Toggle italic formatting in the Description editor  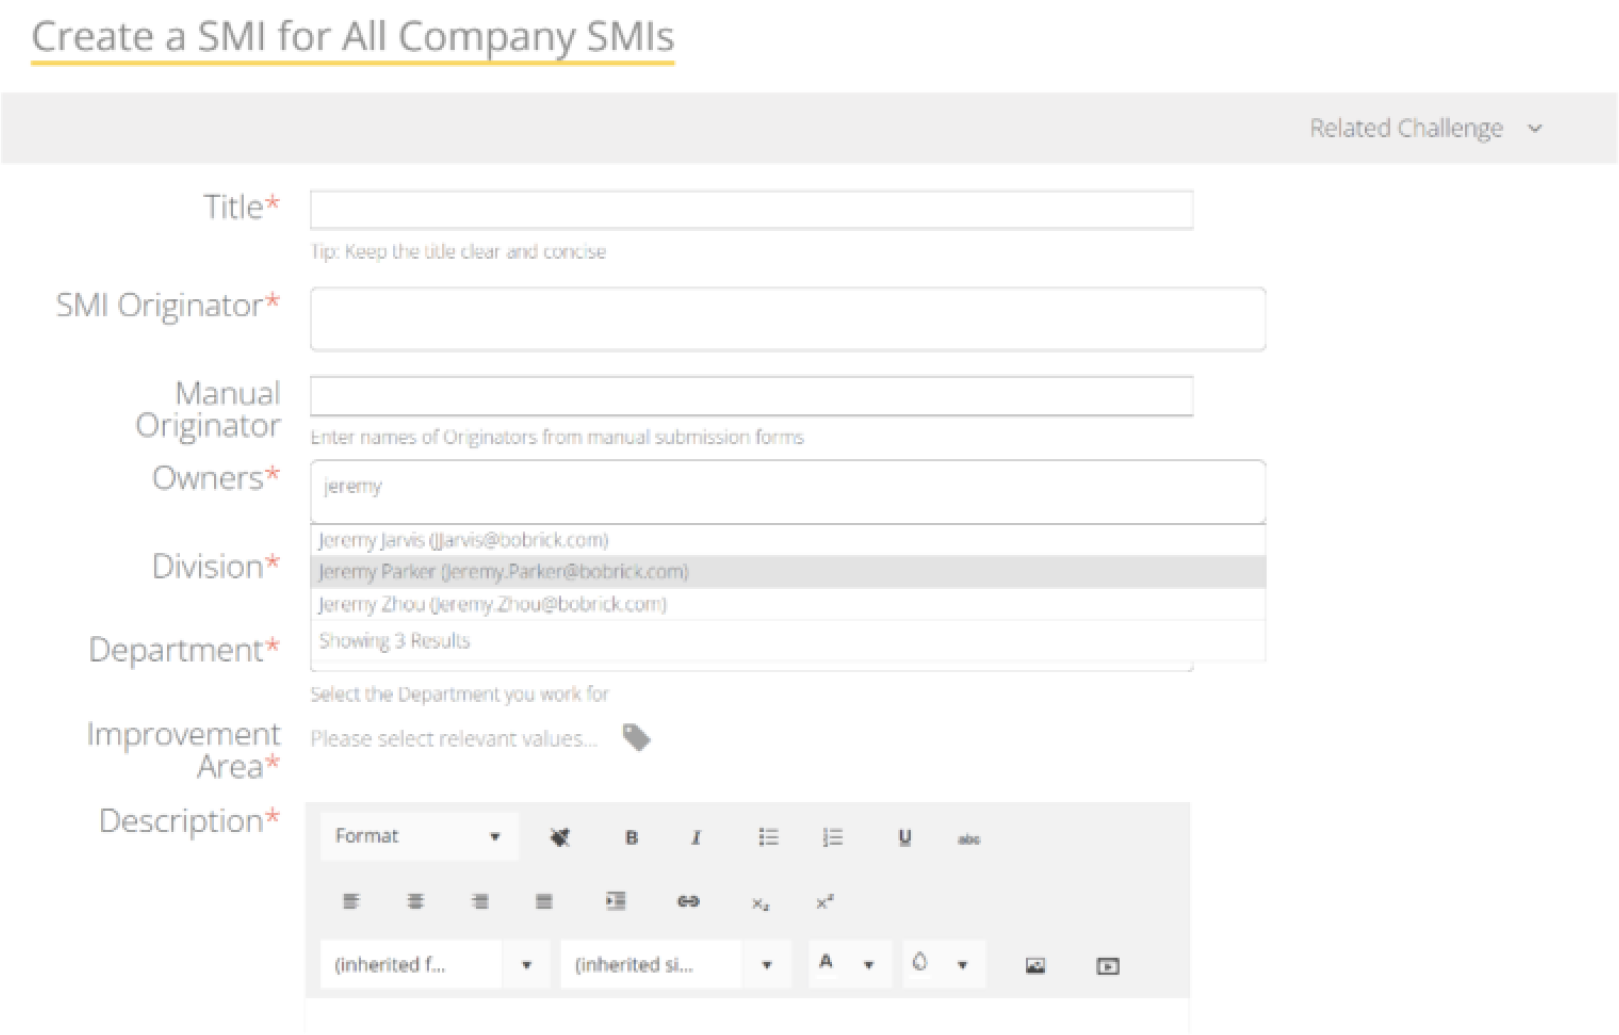(x=696, y=838)
